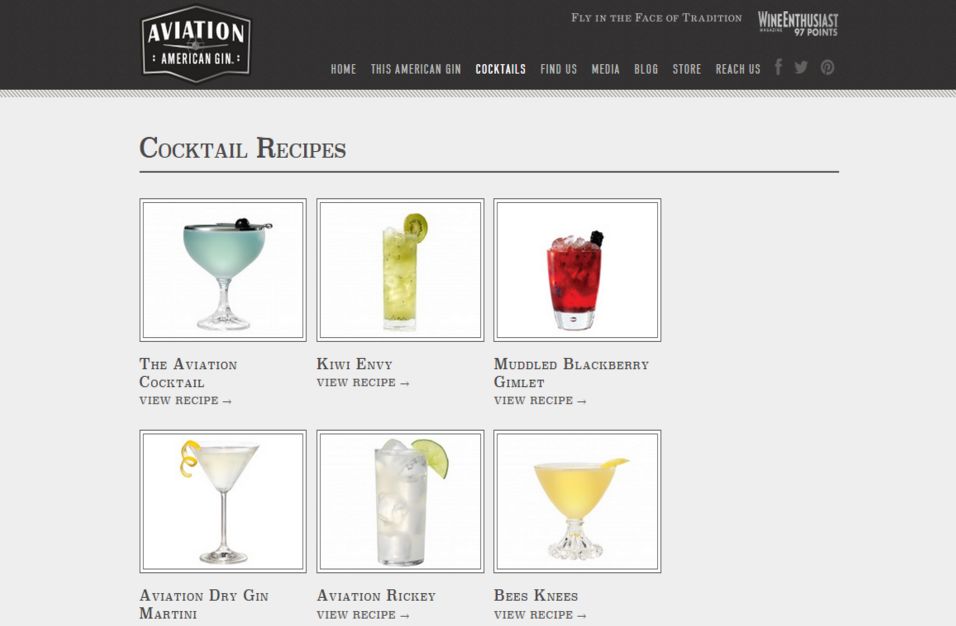Click the Aviation American Gin logo

(x=196, y=44)
